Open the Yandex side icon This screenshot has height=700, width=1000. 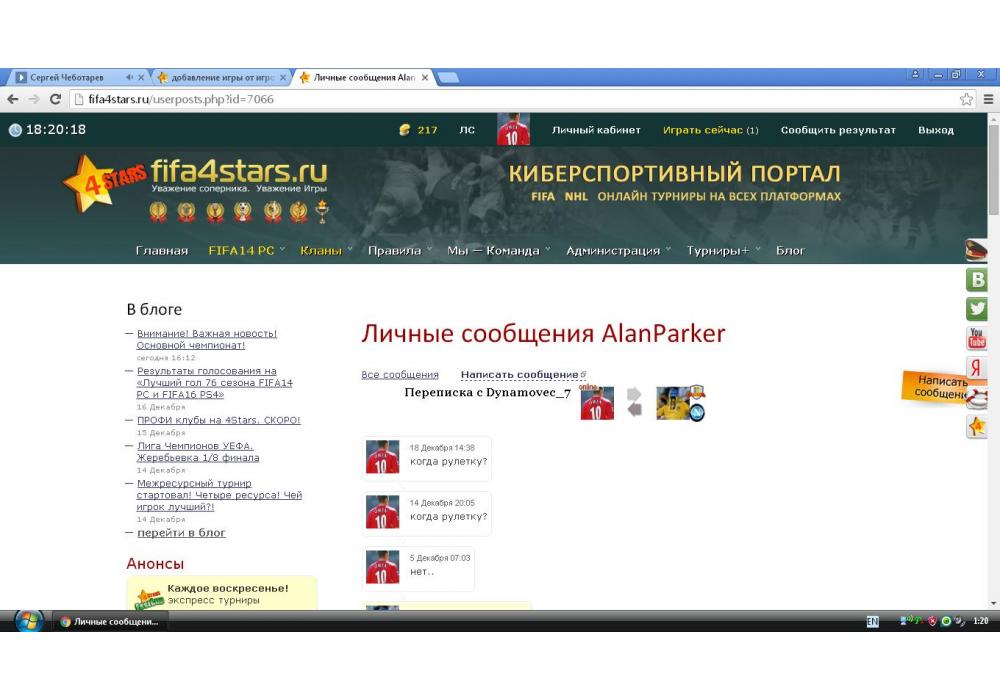976,367
